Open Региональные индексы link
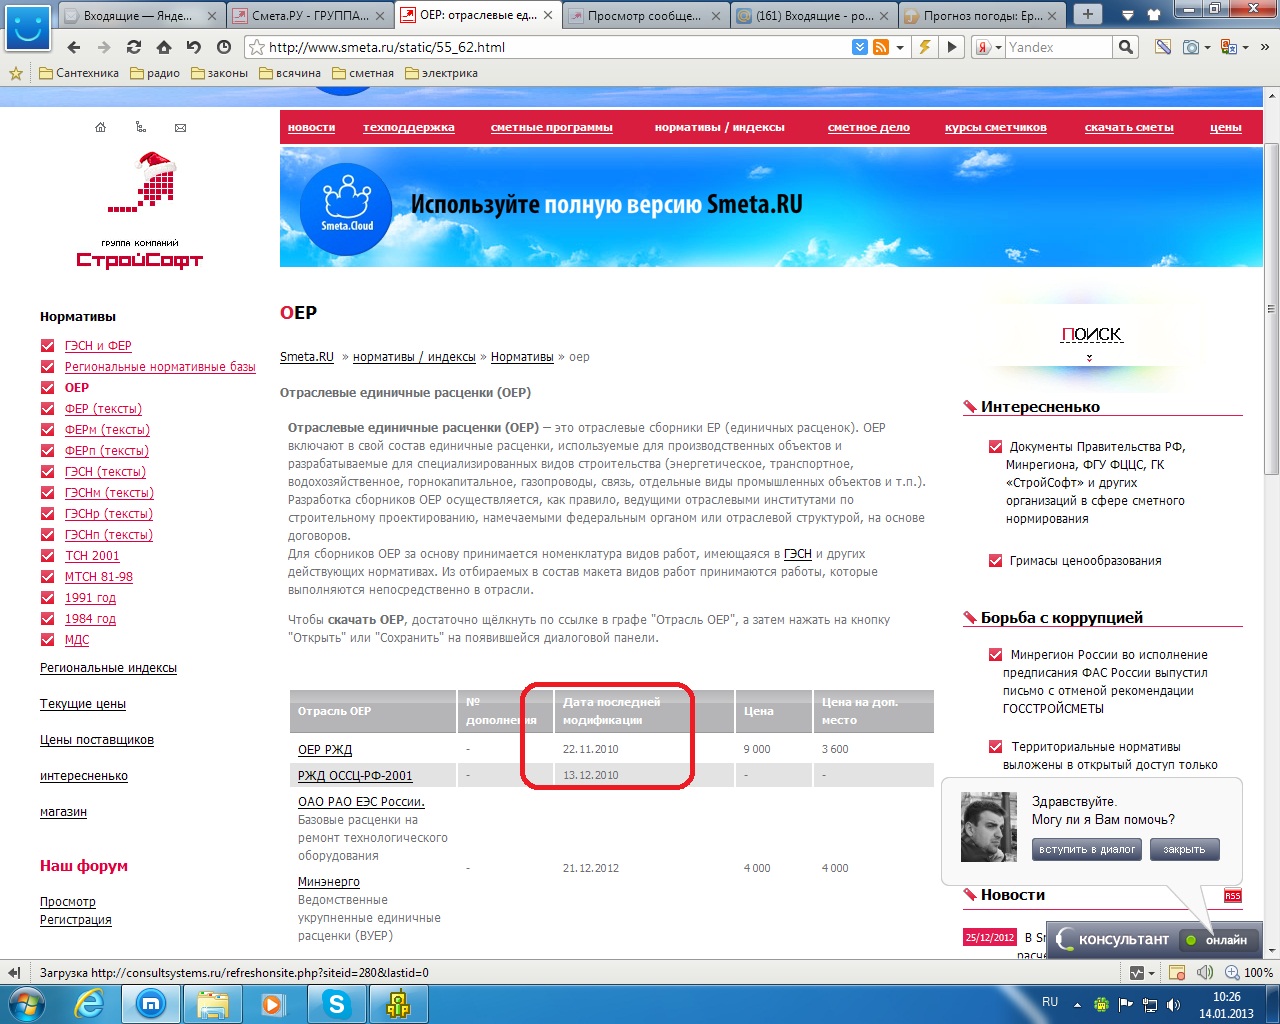 (x=108, y=668)
